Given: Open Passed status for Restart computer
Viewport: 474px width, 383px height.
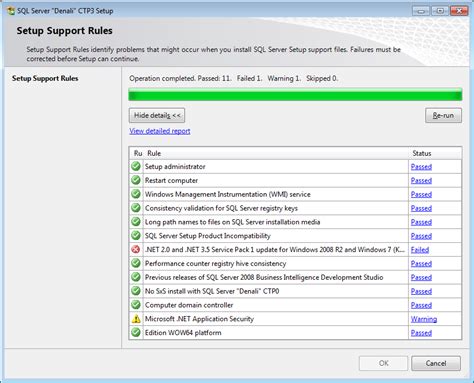Looking at the screenshot, I should 421,181.
